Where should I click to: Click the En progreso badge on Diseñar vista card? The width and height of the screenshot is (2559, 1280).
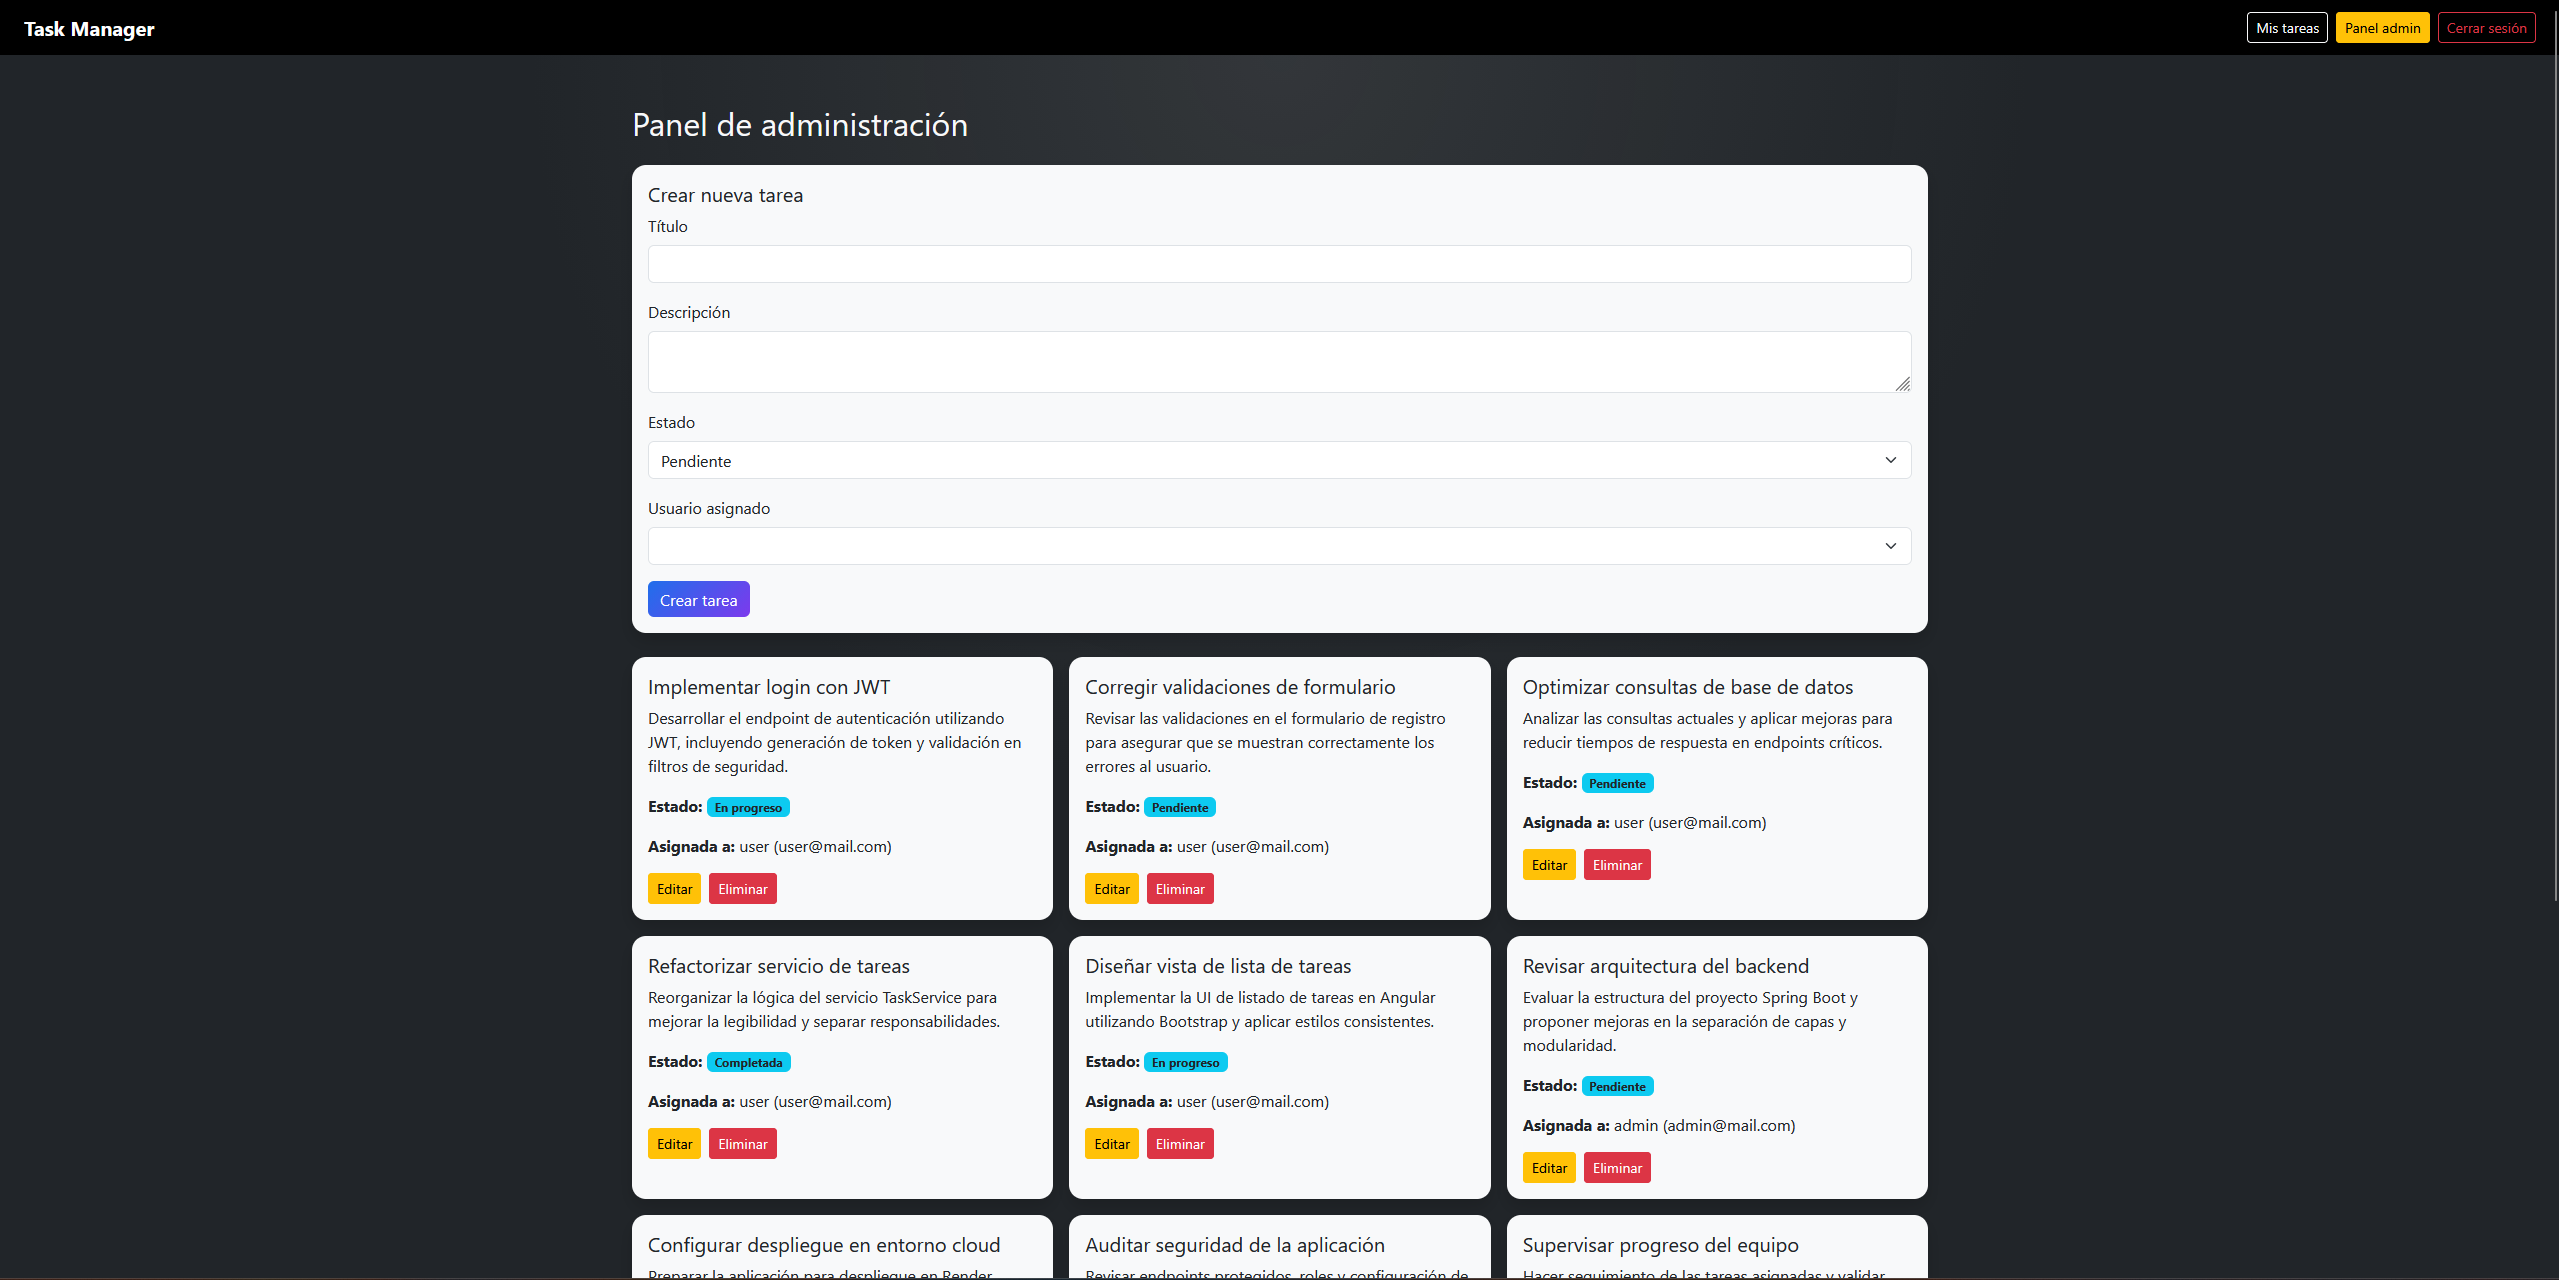tap(1185, 1062)
